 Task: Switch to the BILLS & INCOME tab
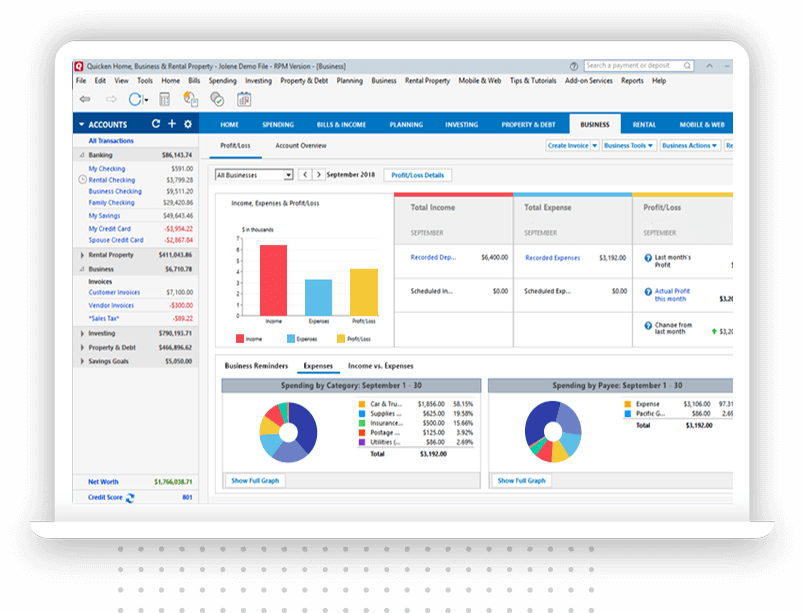tap(341, 125)
